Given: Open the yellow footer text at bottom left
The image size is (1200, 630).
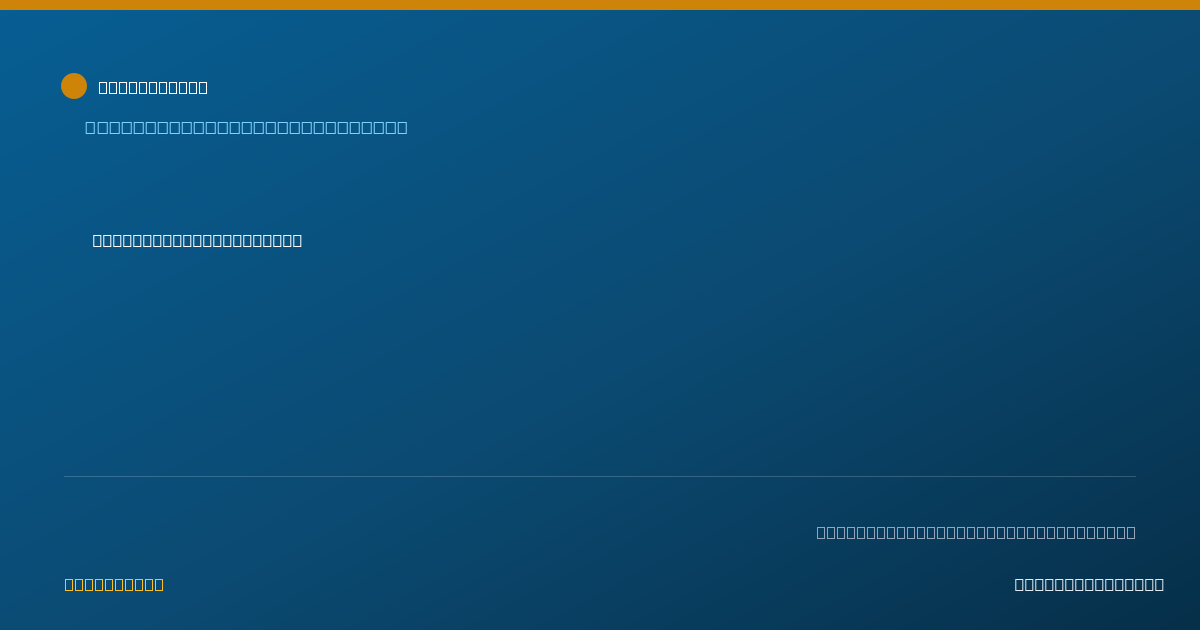Looking at the screenshot, I should tap(114, 584).
